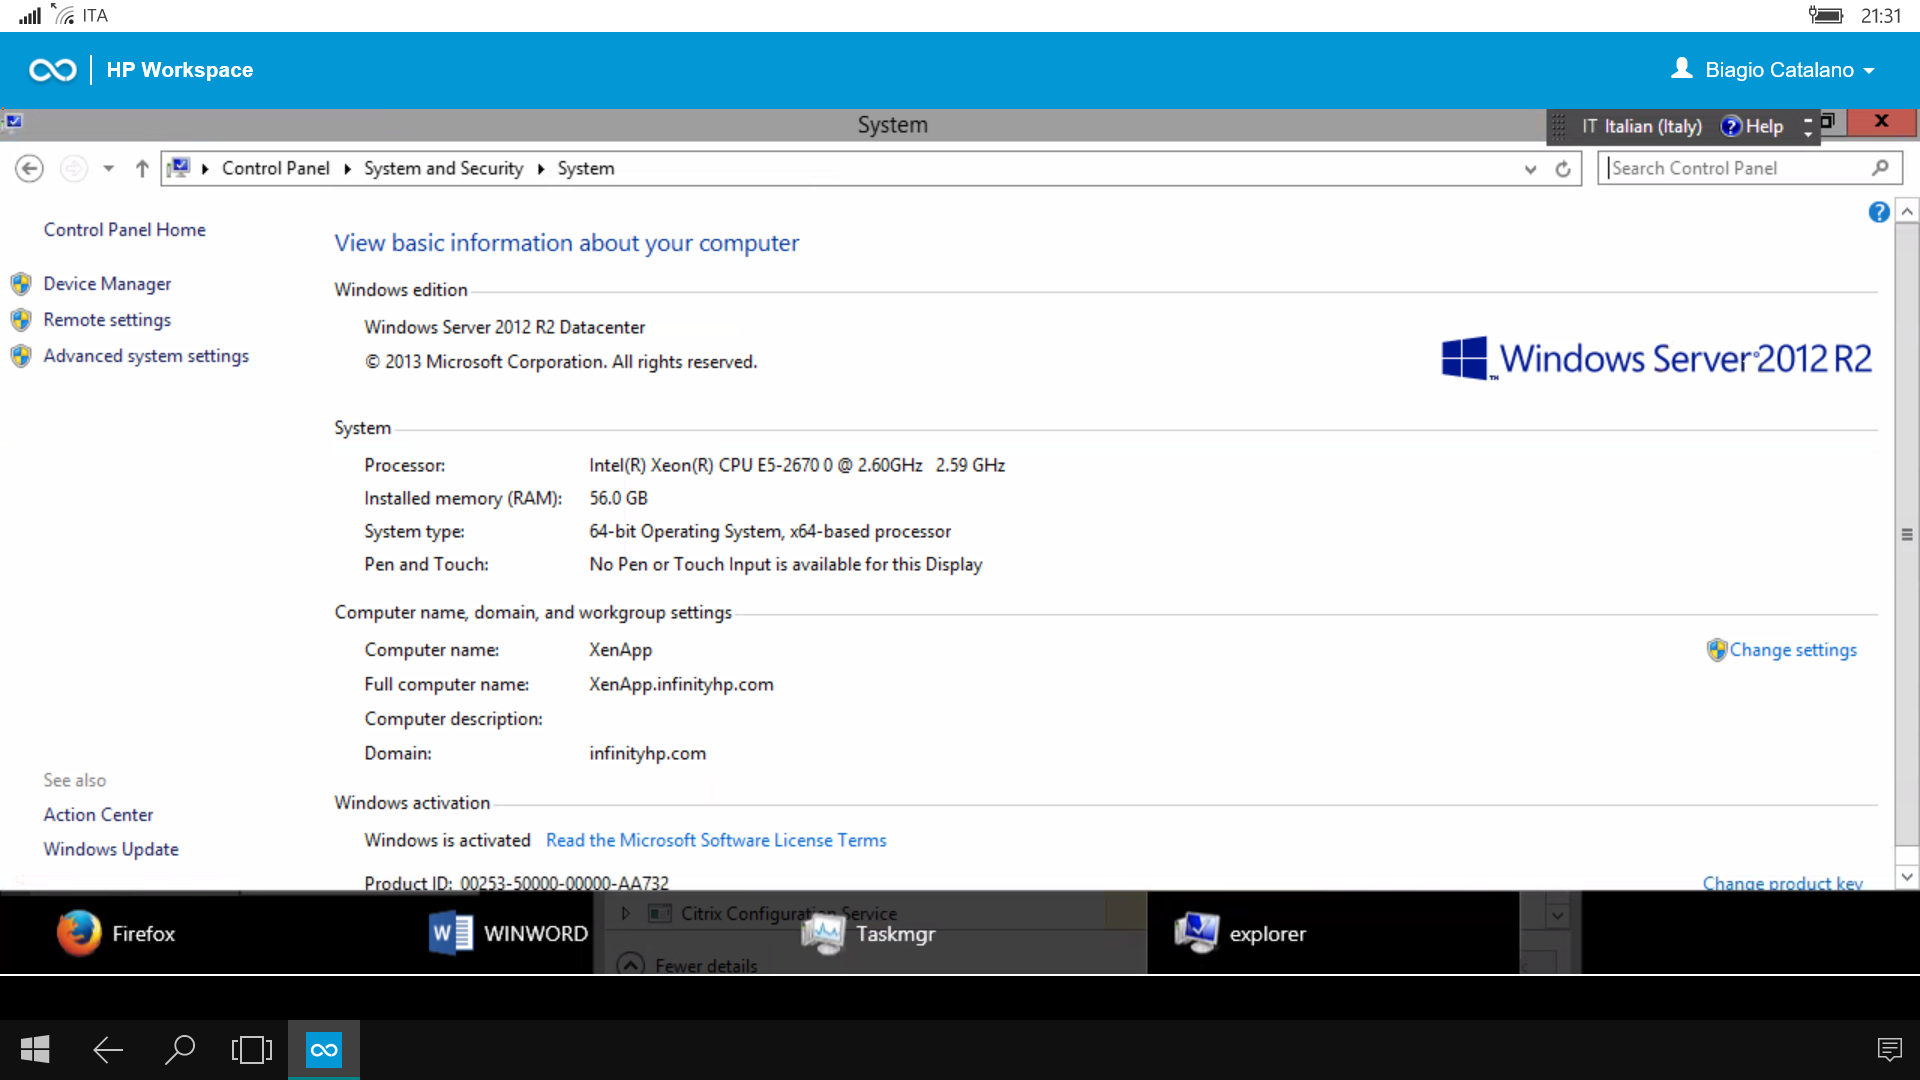The height and width of the screenshot is (1080, 1920).
Task: Click the search magnifier icon
Action: pyautogui.click(x=1880, y=168)
